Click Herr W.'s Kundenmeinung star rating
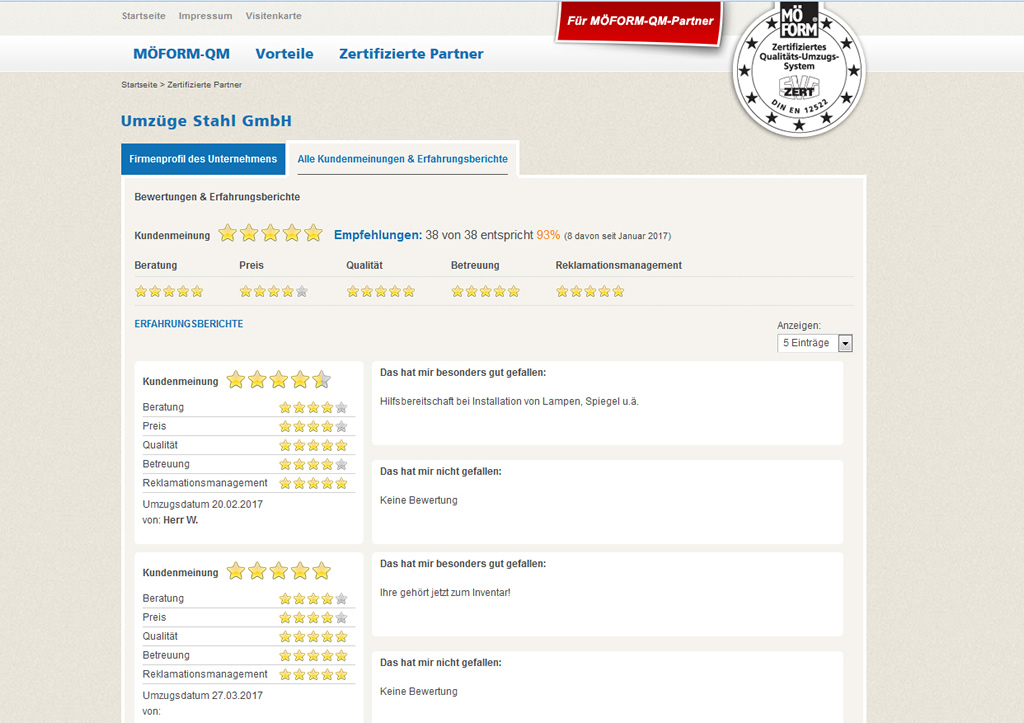Screen dimensions: 1024x723 point(279,379)
